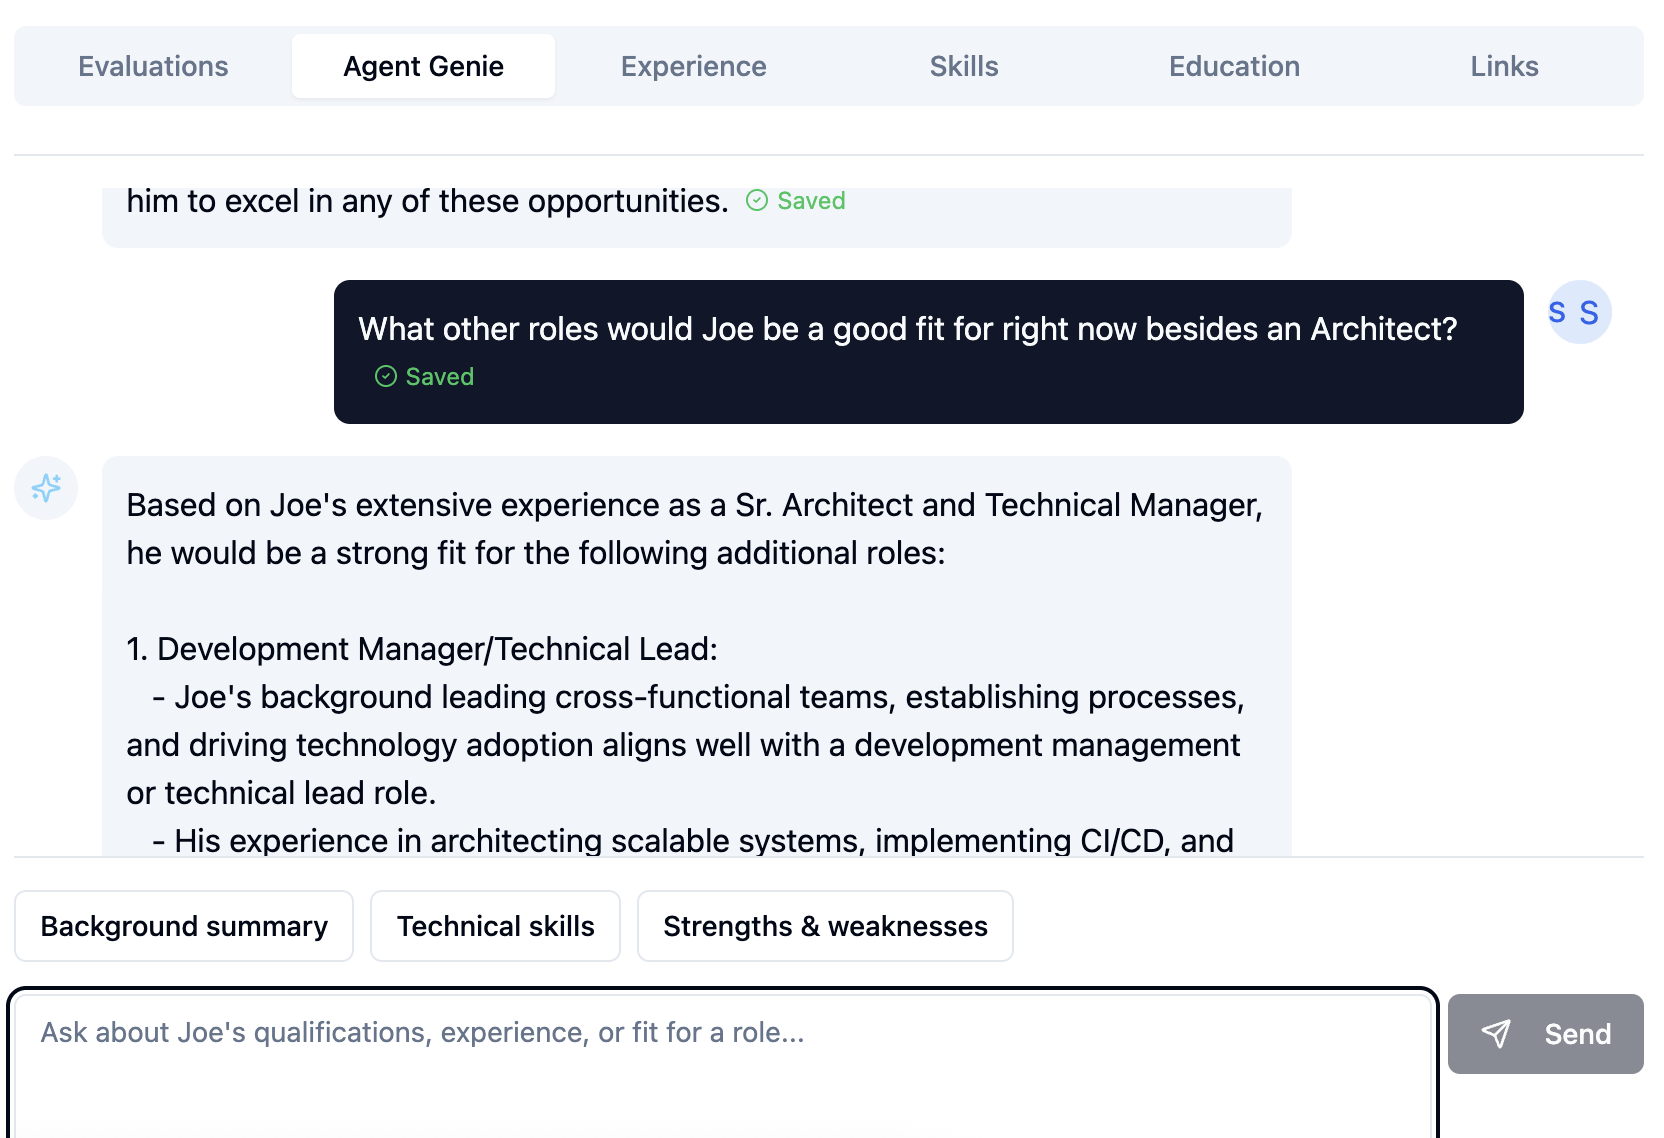Click the Strengths & weaknesses button

[825, 926]
